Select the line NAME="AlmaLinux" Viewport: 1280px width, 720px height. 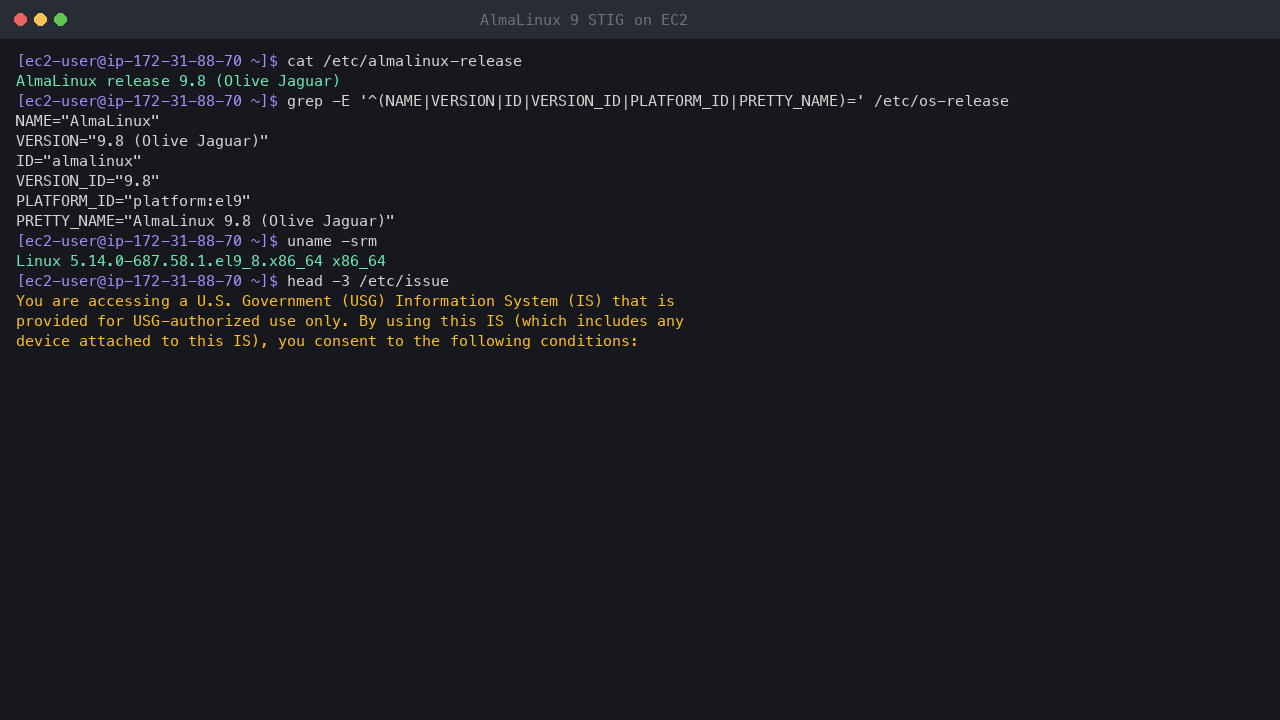(88, 121)
